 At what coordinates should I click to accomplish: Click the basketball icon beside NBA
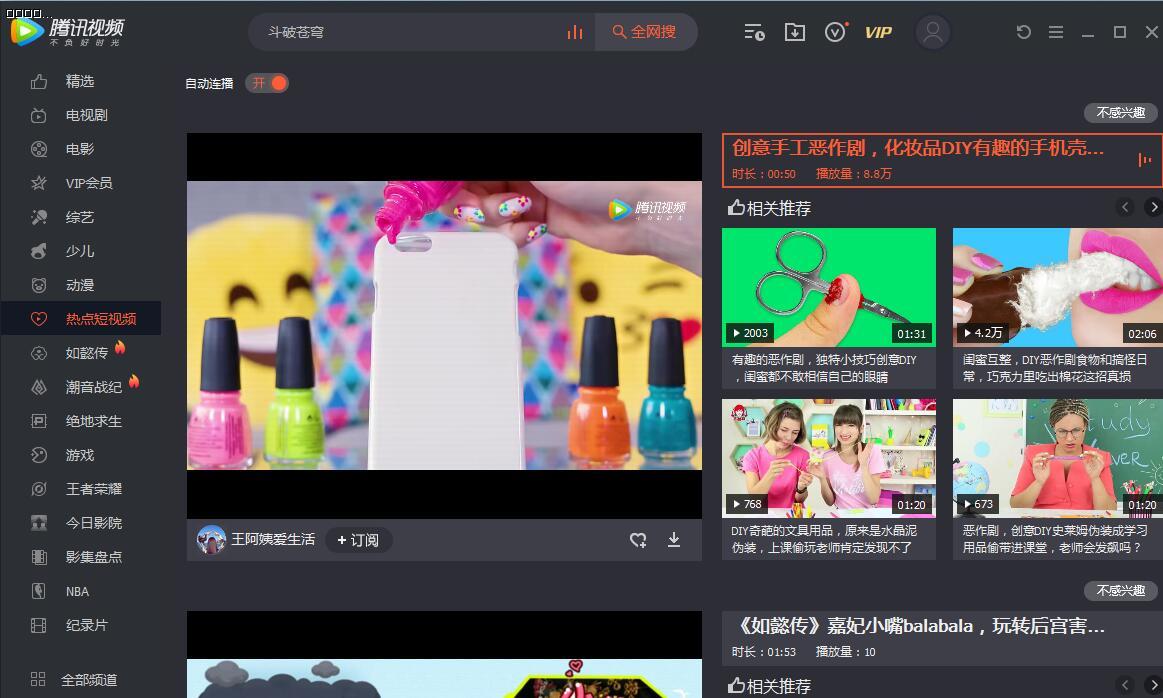39,591
